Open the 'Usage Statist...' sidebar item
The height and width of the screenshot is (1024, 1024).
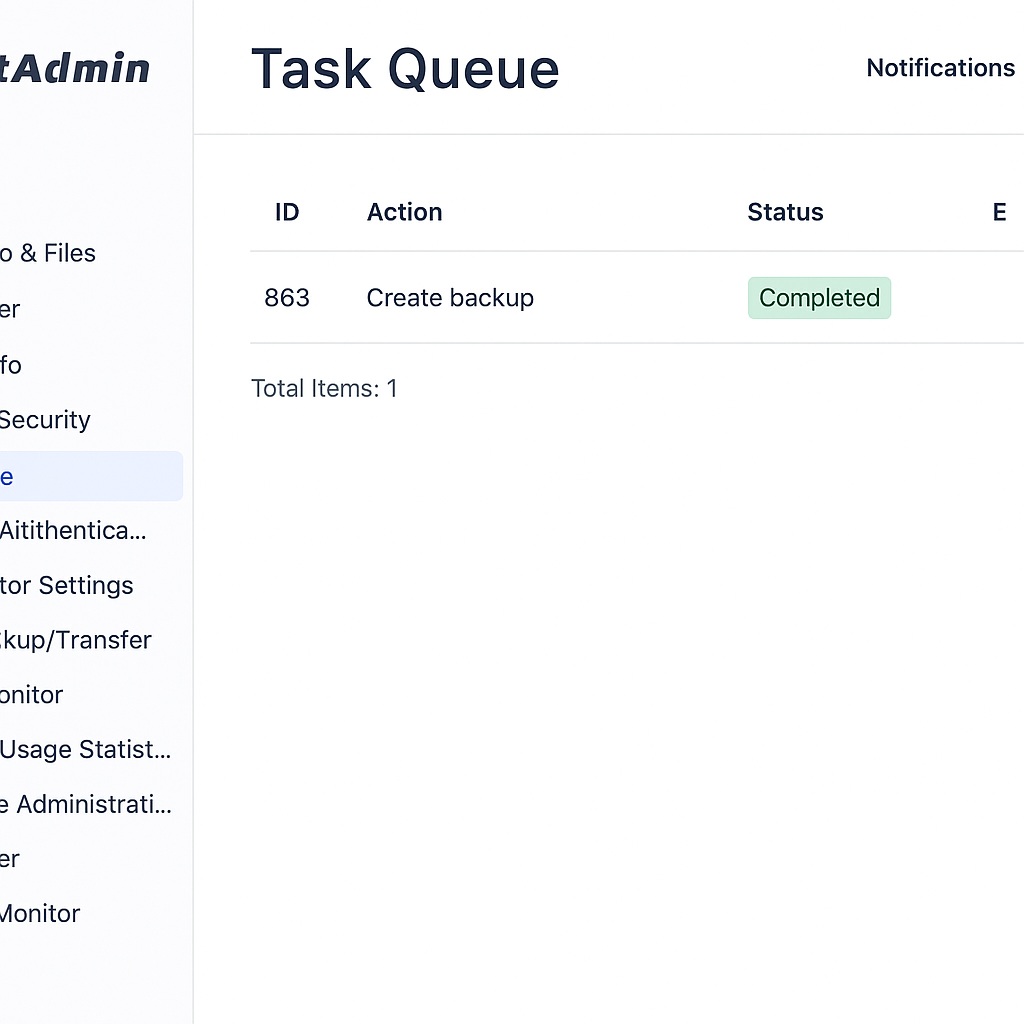tap(85, 749)
